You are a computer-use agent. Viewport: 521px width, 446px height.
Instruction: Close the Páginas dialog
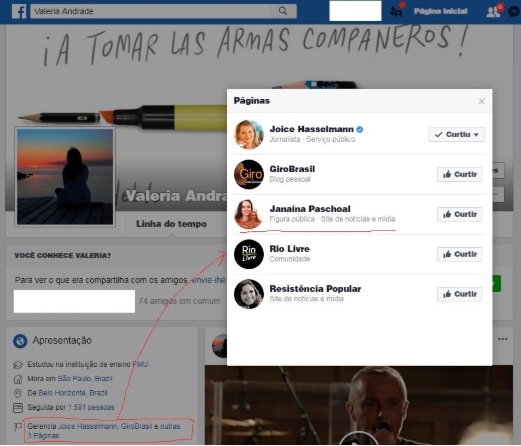point(481,101)
